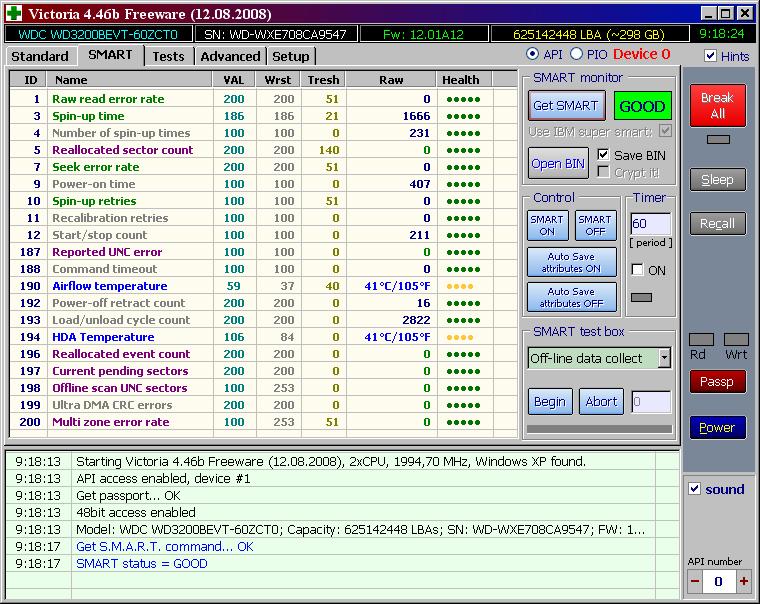Image resolution: width=760 pixels, height=604 pixels.
Task: Open the Off-line data collect dropdown
Action: pyautogui.click(x=664, y=358)
